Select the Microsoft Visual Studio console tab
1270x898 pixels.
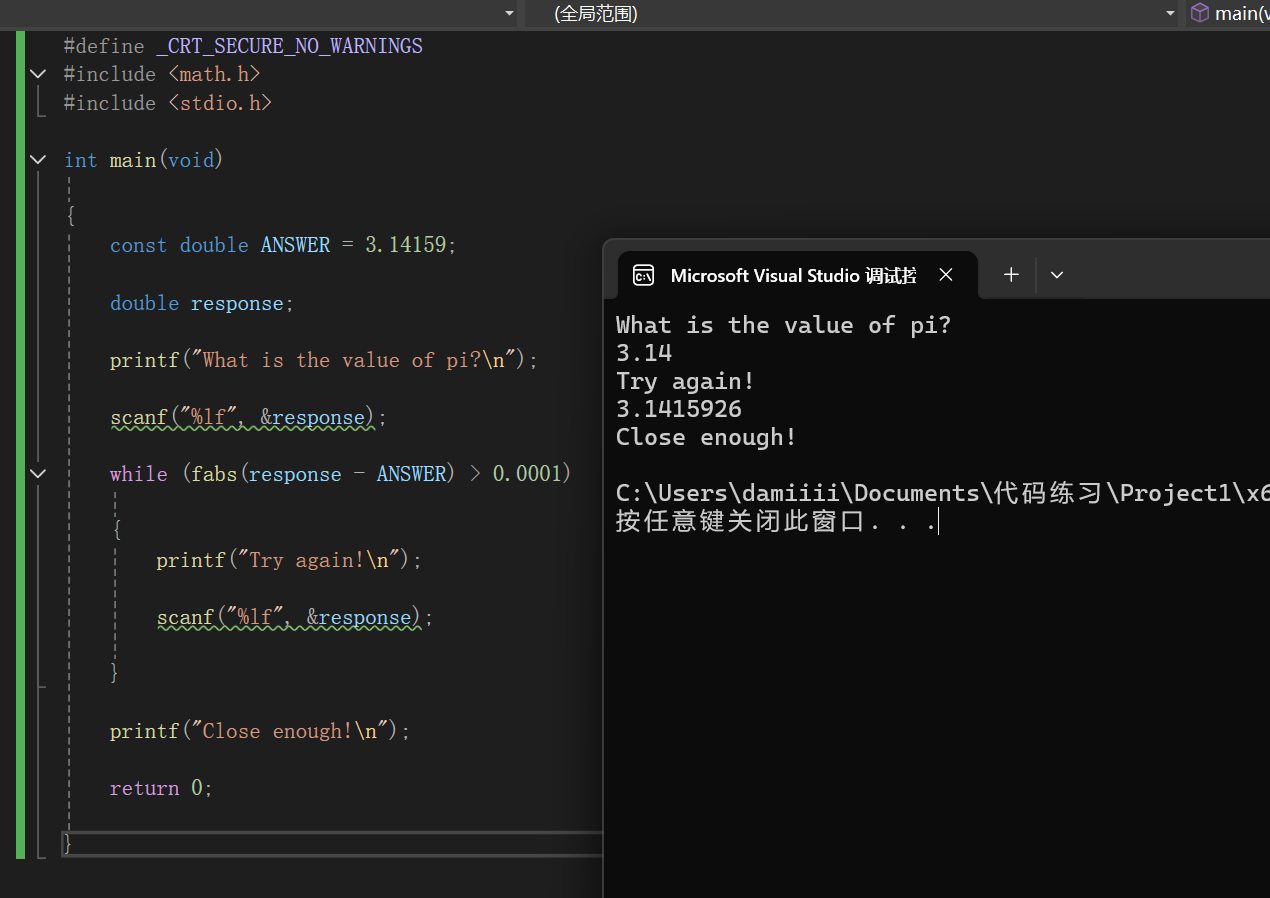tap(792, 275)
